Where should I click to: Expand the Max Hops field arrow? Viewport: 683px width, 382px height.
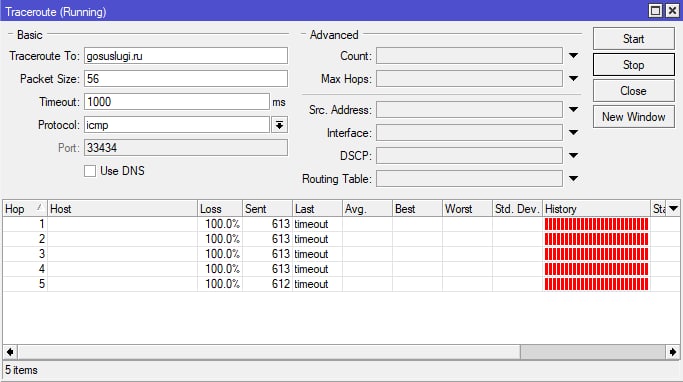pos(573,79)
